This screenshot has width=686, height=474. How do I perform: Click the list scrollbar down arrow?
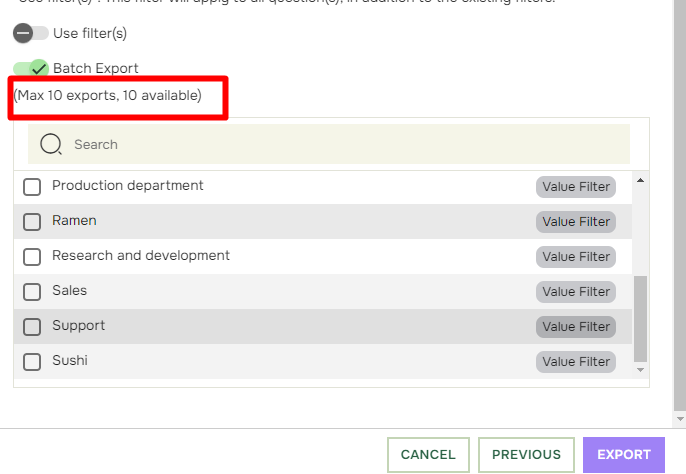(x=640, y=370)
